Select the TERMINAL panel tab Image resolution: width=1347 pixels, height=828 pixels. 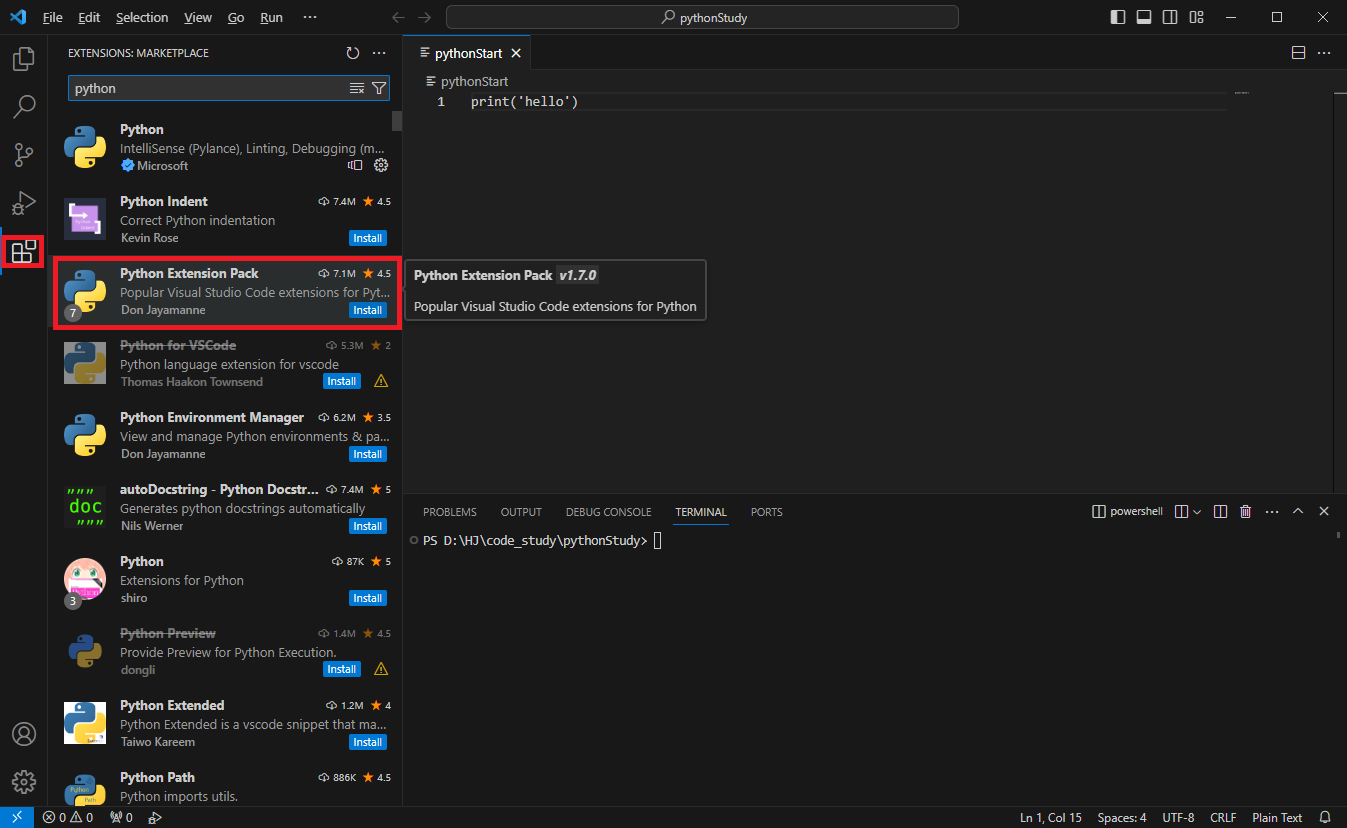[x=701, y=512]
